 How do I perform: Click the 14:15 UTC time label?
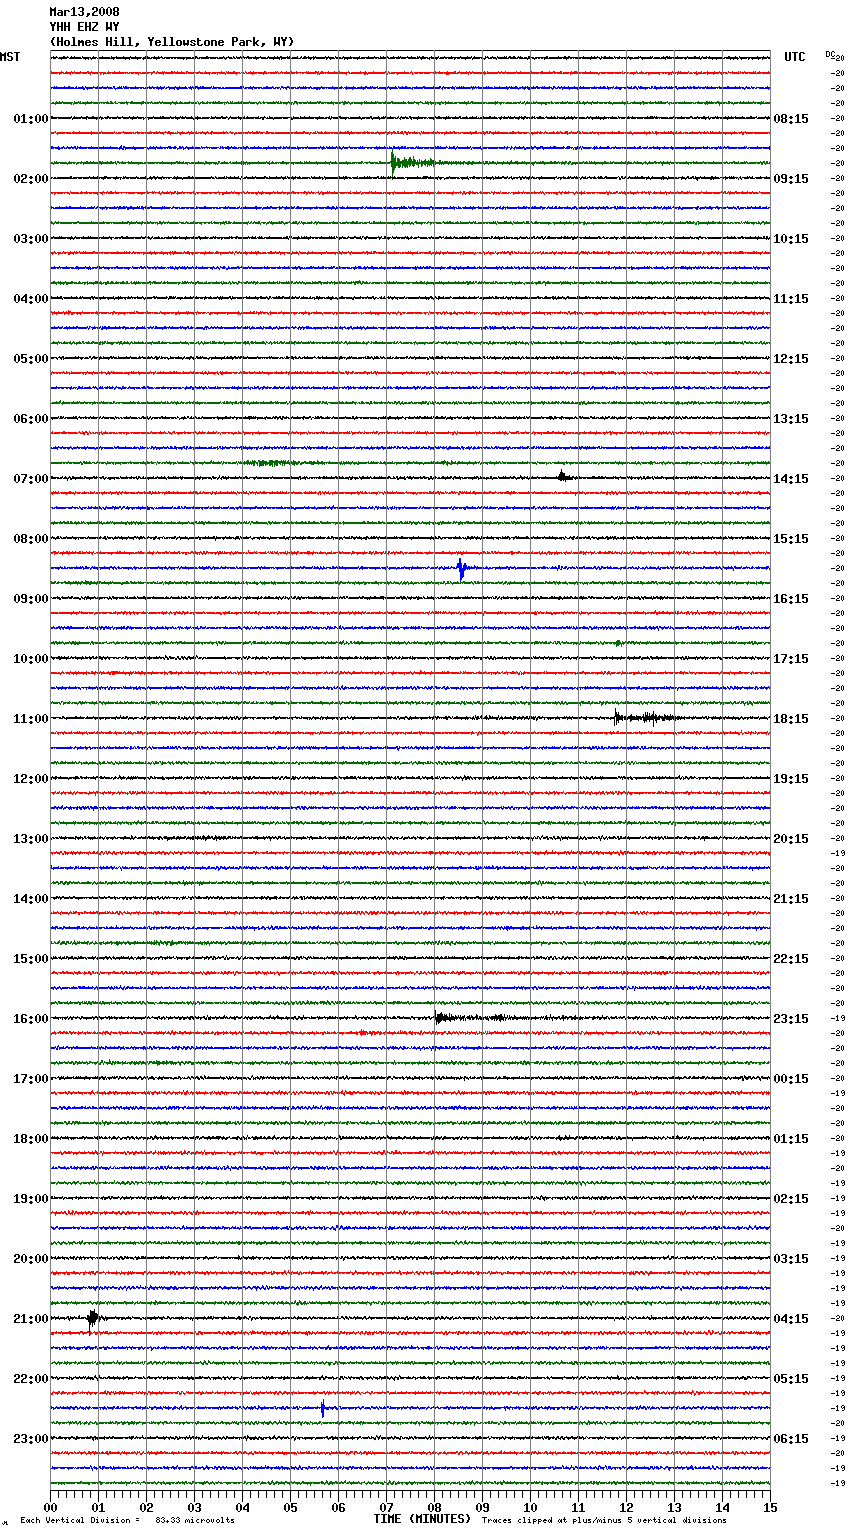[791, 479]
